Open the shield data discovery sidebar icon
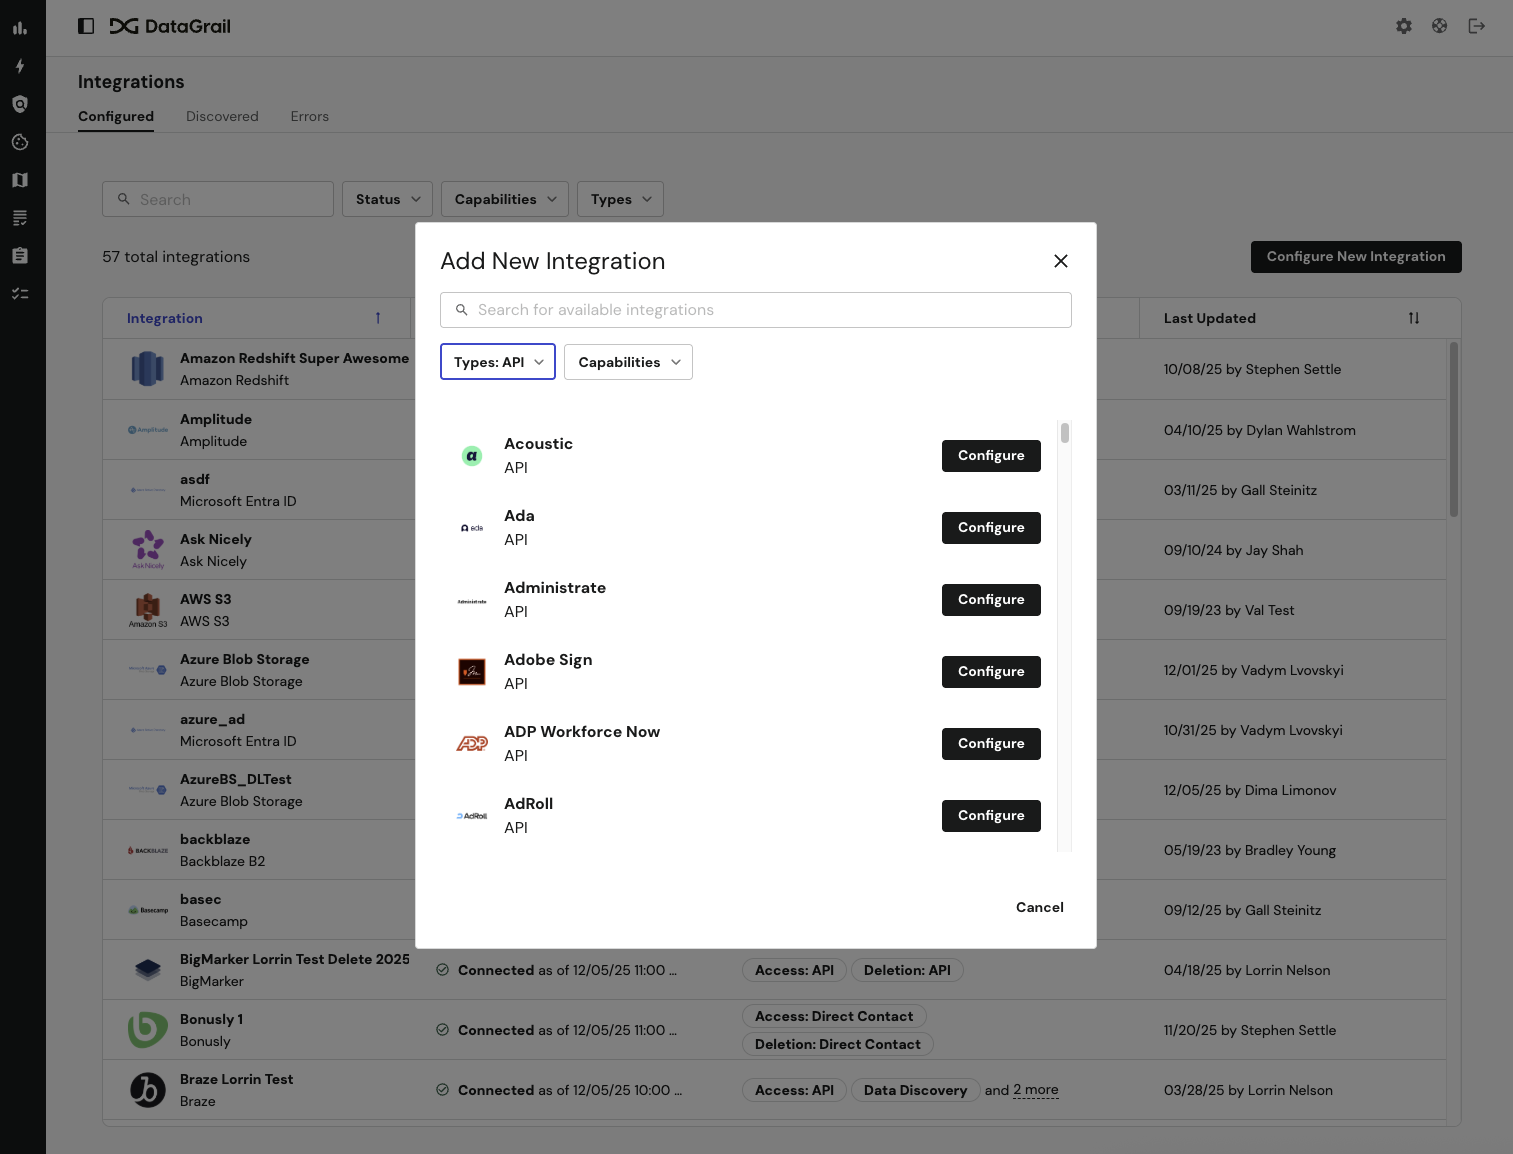The image size is (1513, 1154). (20, 104)
